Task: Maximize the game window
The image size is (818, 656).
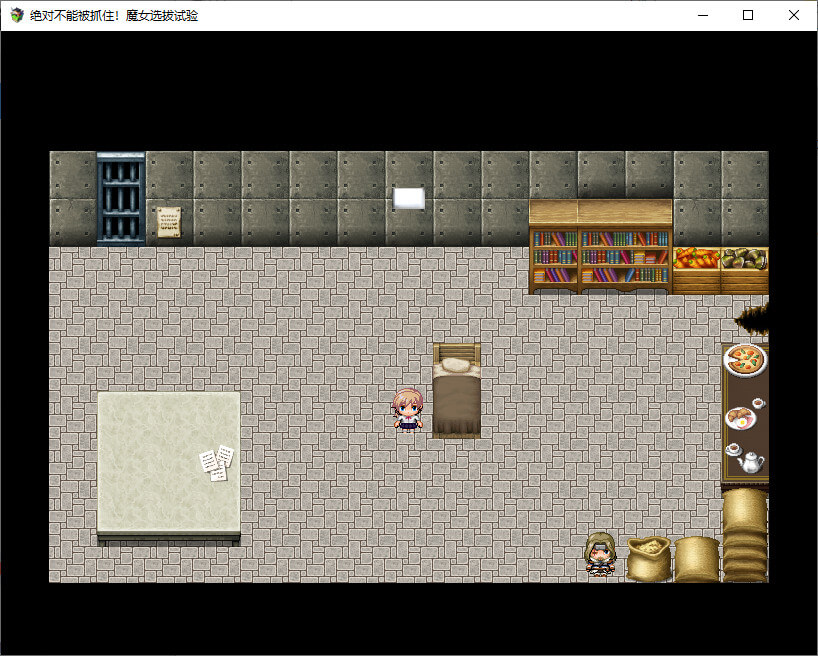Action: pyautogui.click(x=747, y=15)
